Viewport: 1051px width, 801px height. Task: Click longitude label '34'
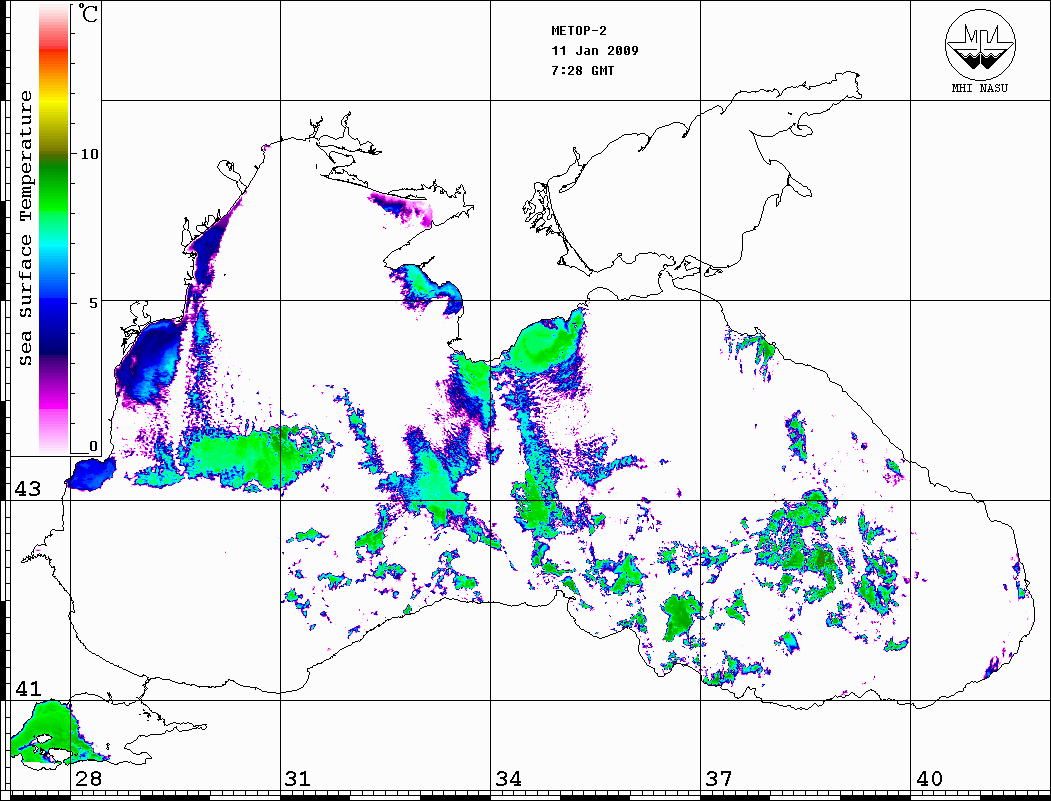[x=508, y=778]
